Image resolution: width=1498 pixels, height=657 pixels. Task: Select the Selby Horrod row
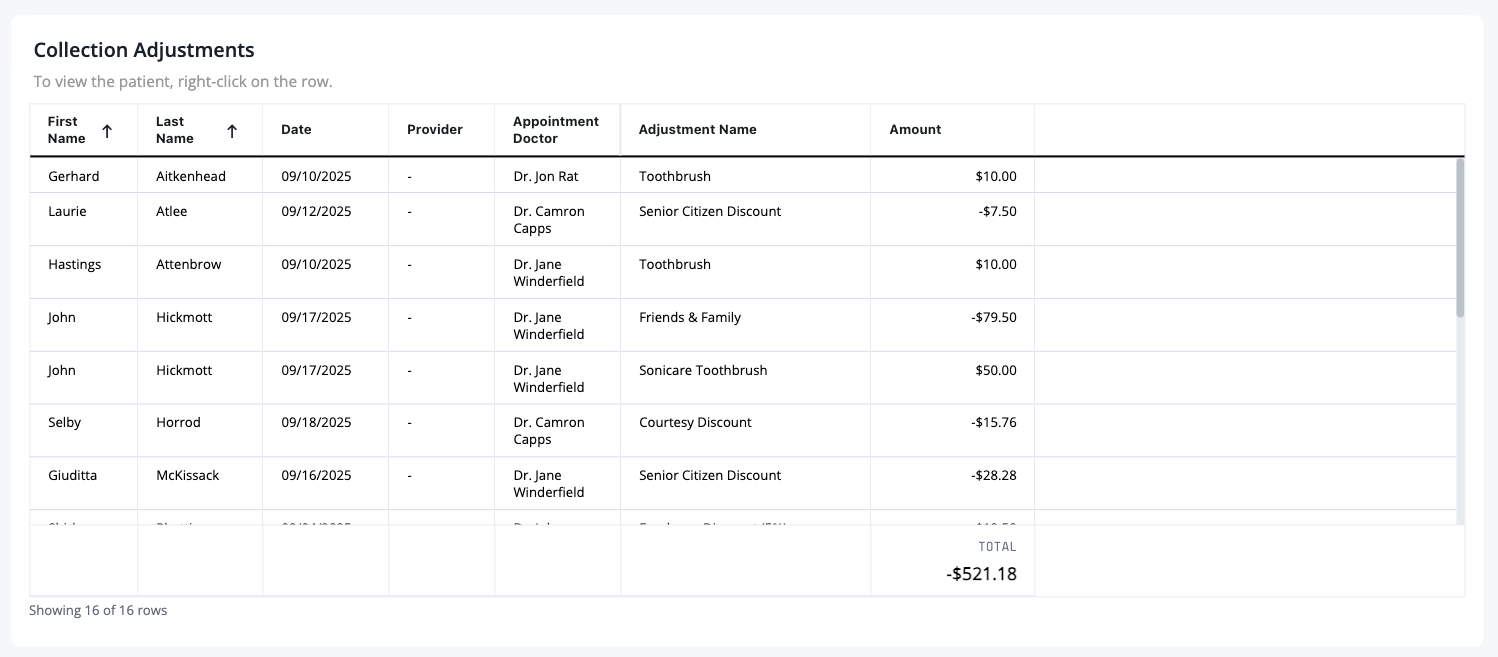click(x=743, y=431)
